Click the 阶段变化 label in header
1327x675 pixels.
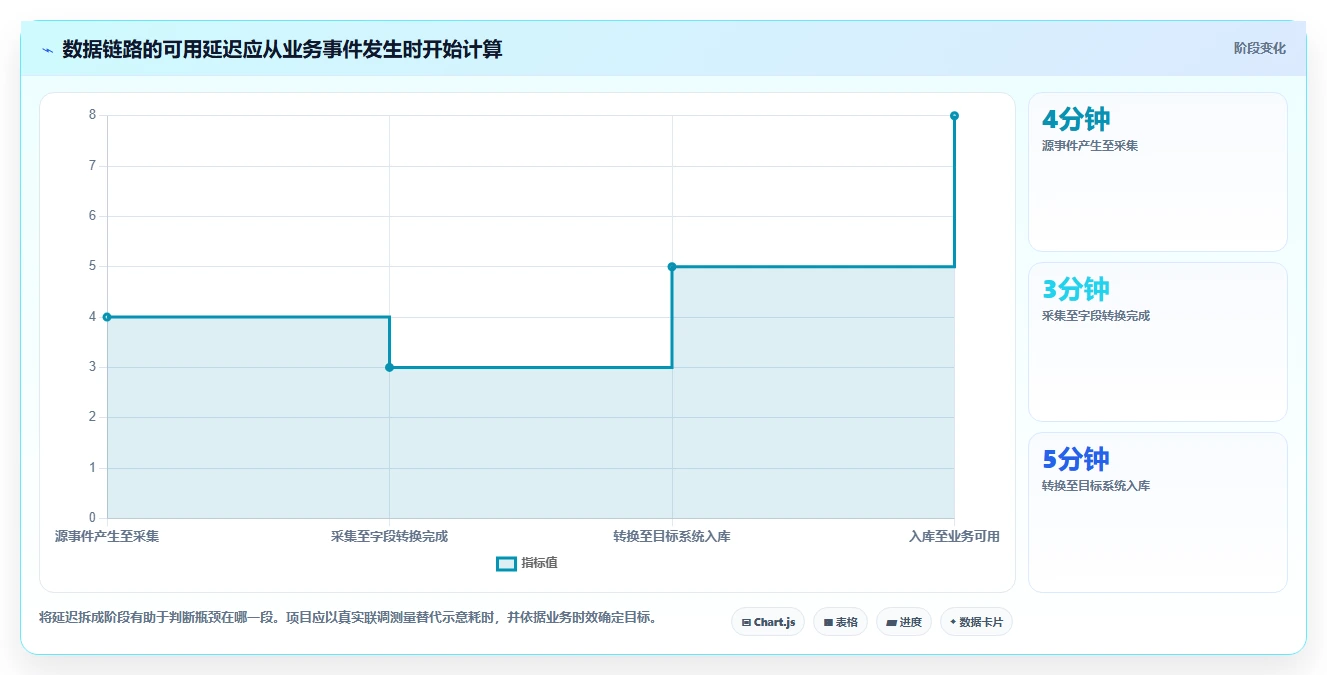tap(1260, 48)
